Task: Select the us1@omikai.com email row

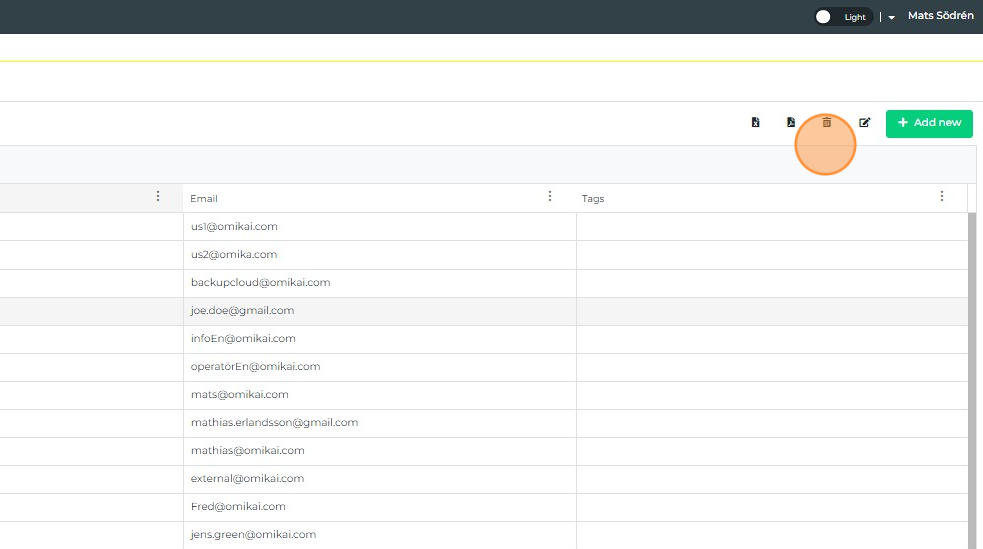Action: 234,227
